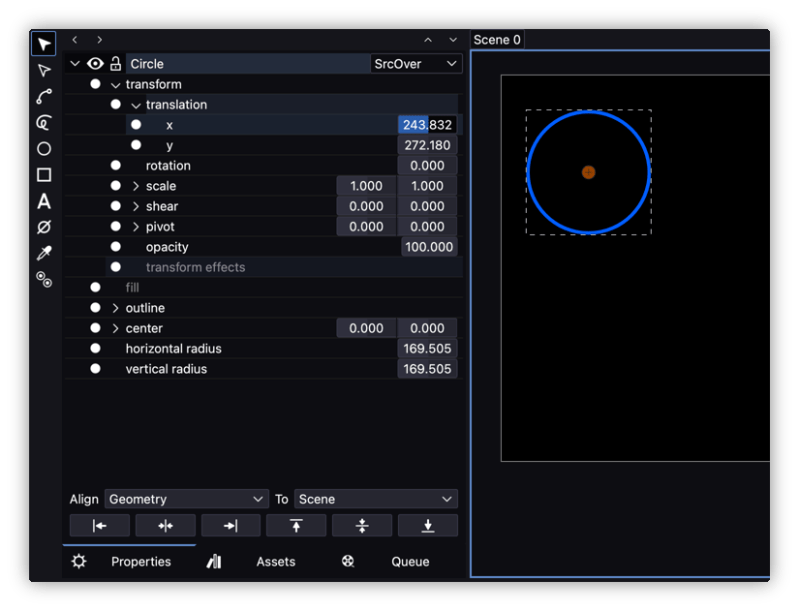Edit the vertical radius value field

point(427,369)
